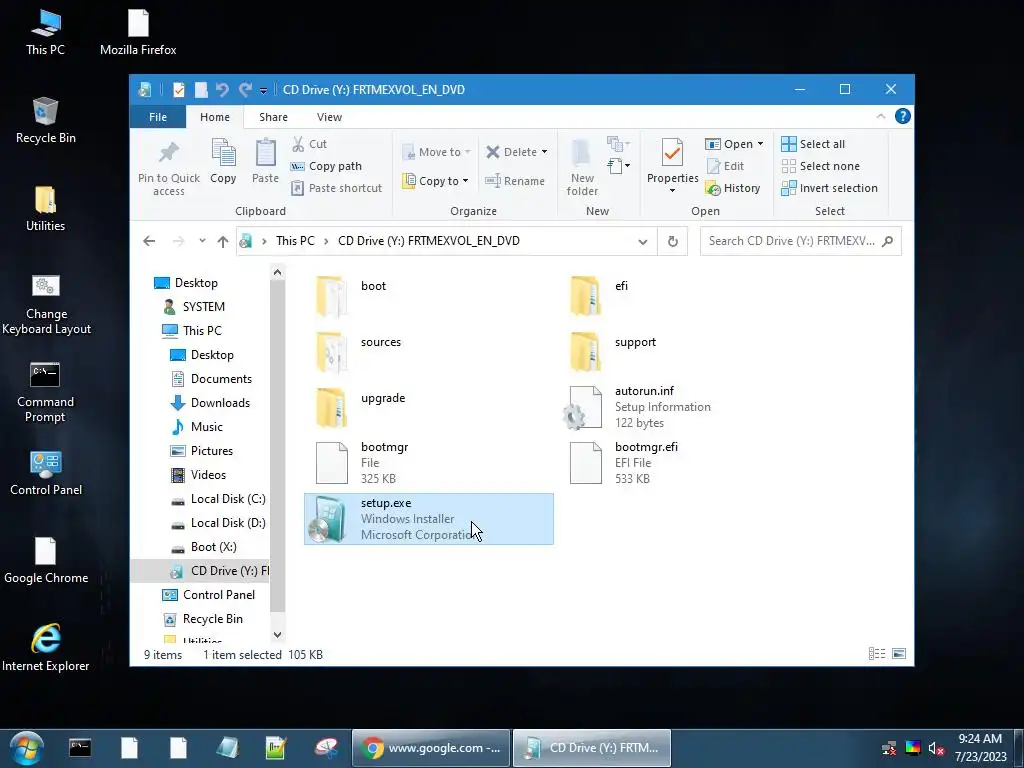Click the Command Prompt desktop icon
1024x768 pixels.
coord(45,392)
